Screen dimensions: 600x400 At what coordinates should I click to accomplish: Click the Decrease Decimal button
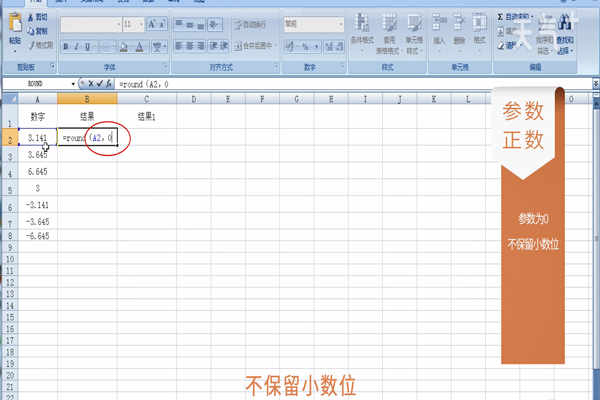(x=339, y=47)
